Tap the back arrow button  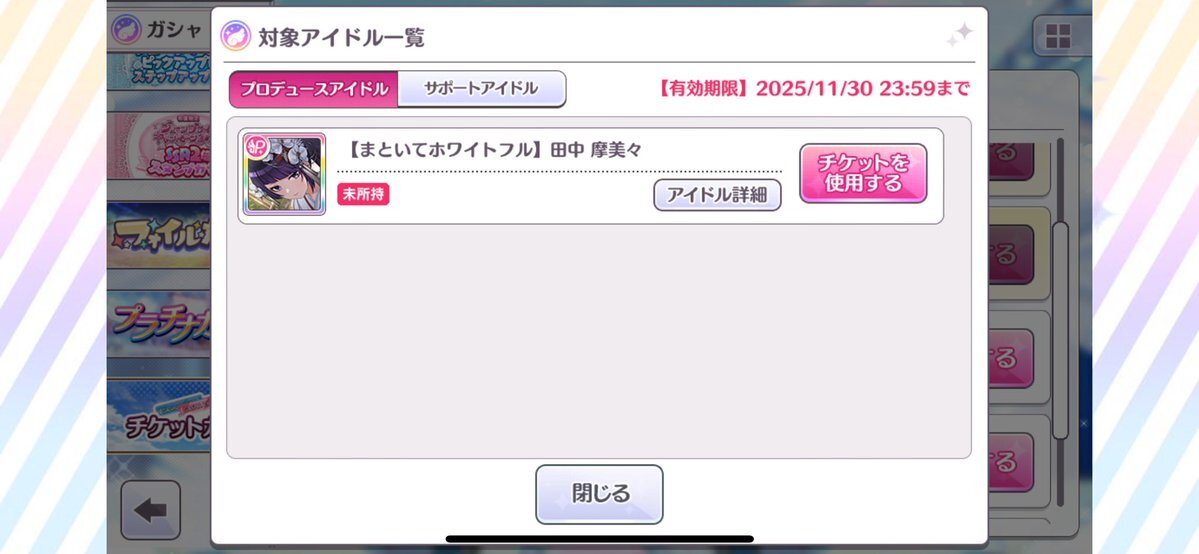(151, 510)
